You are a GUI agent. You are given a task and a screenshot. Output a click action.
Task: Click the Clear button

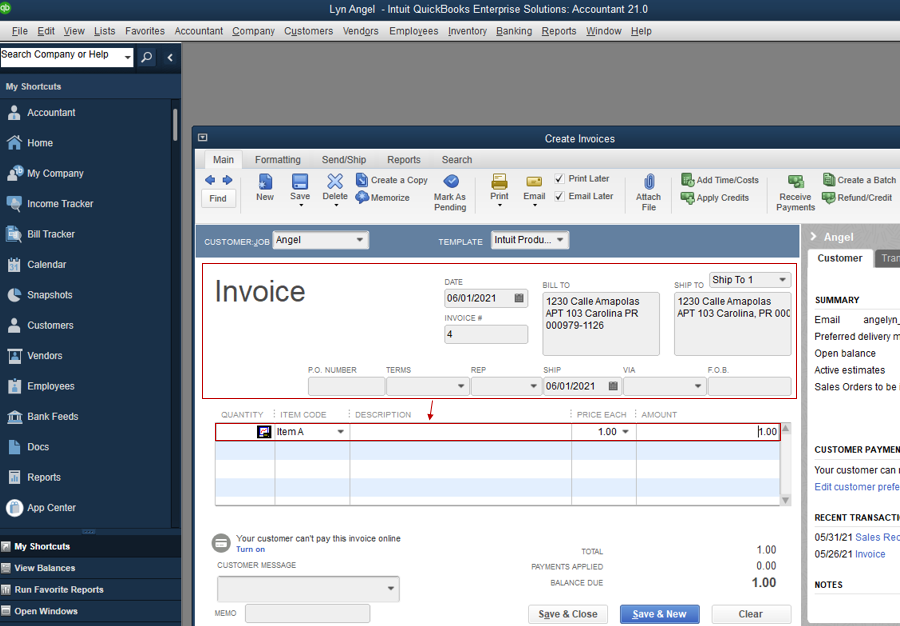[750, 614]
